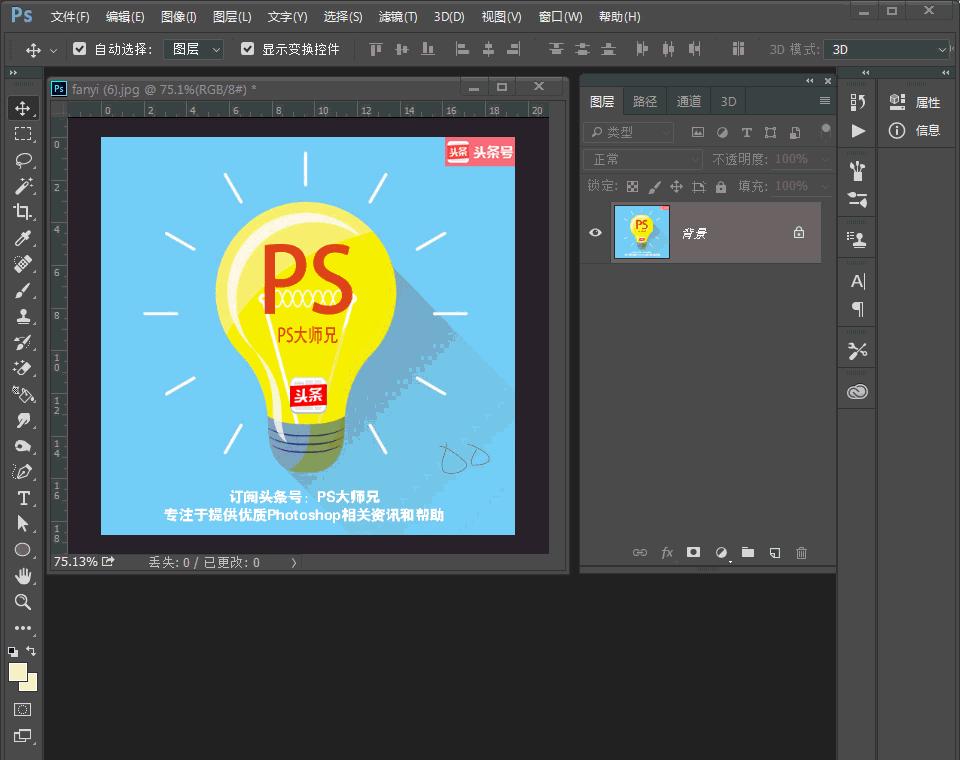Select the Healing Brush tool

pos(23,264)
